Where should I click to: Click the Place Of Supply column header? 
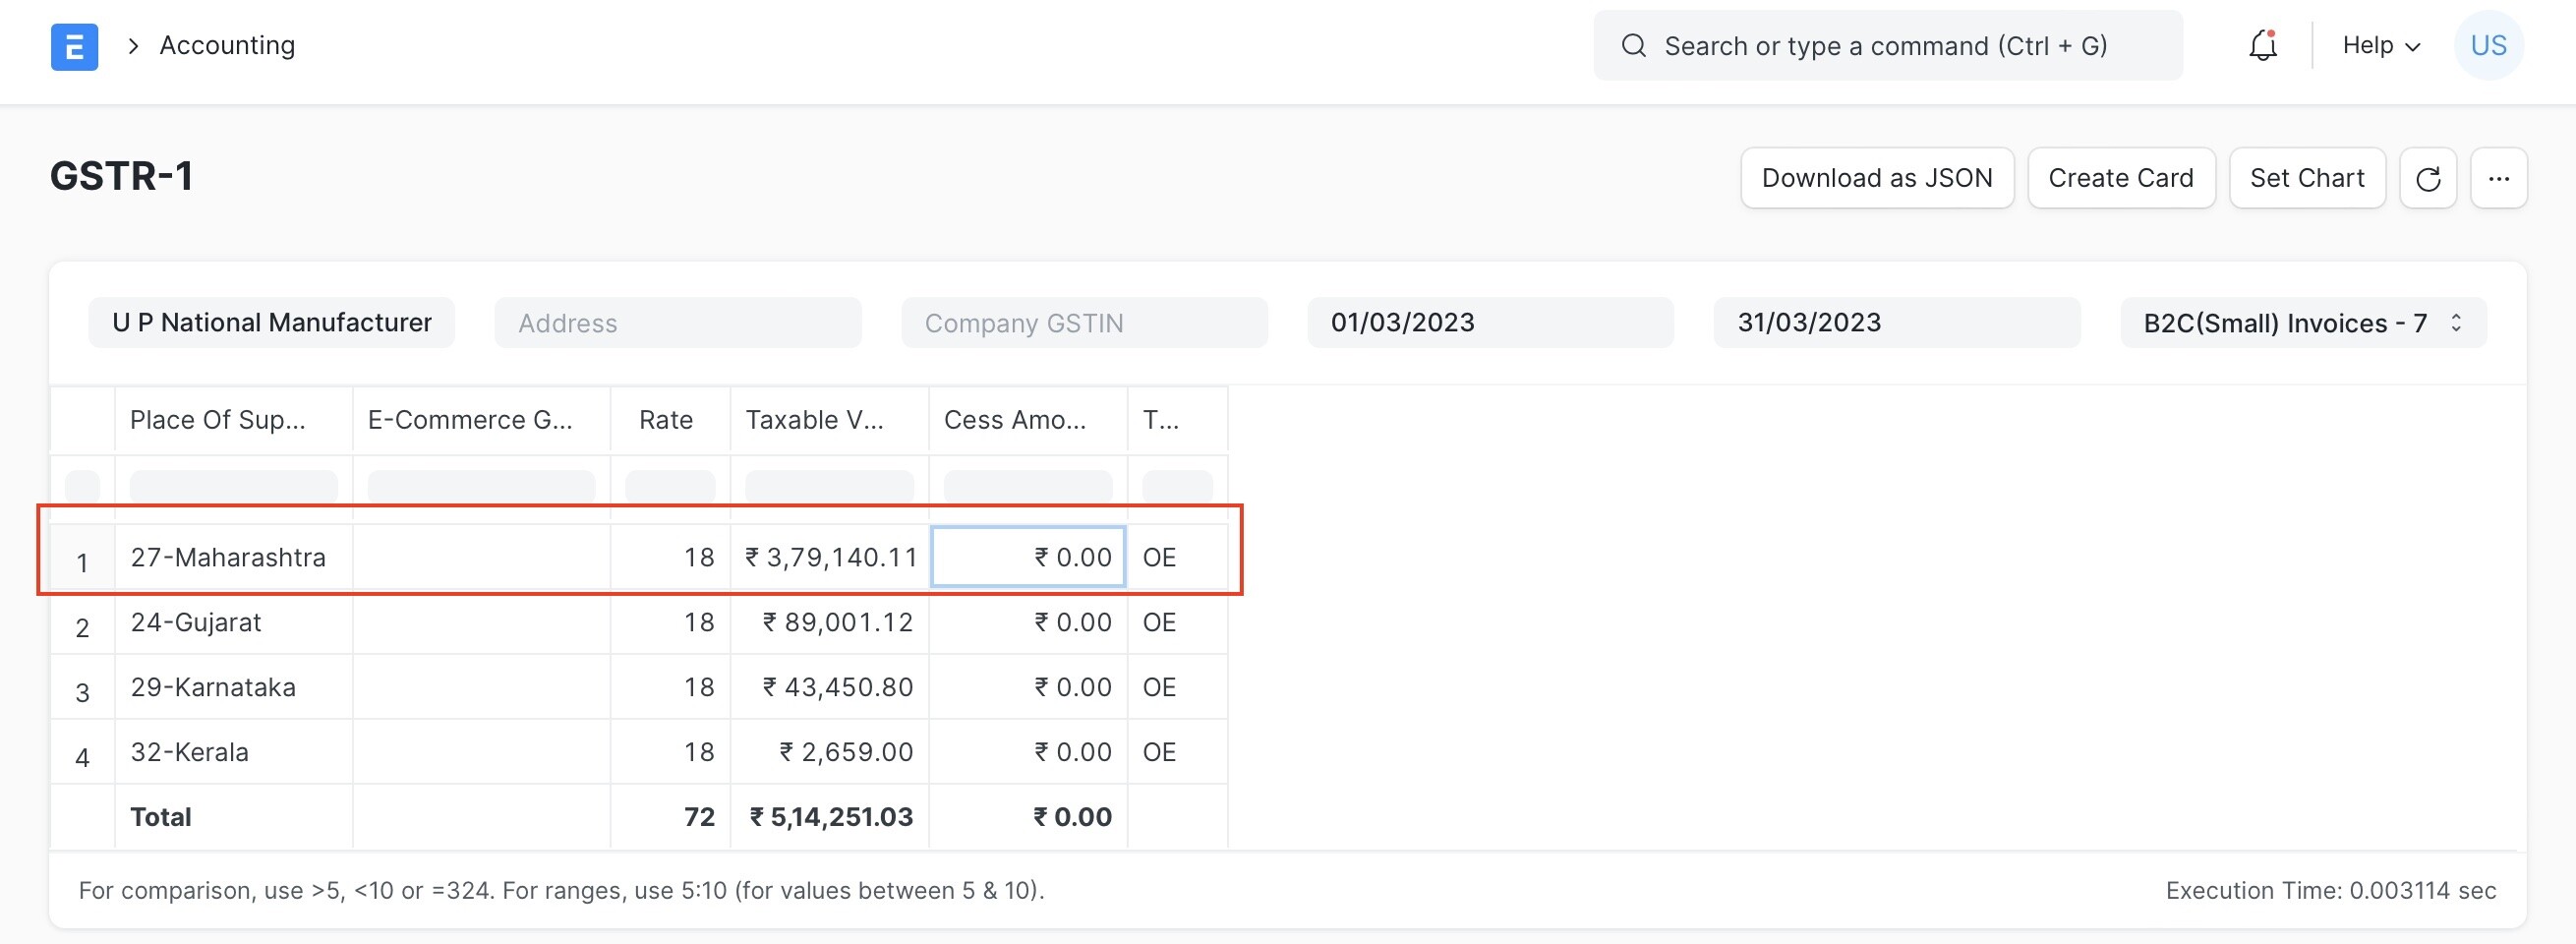(x=218, y=420)
